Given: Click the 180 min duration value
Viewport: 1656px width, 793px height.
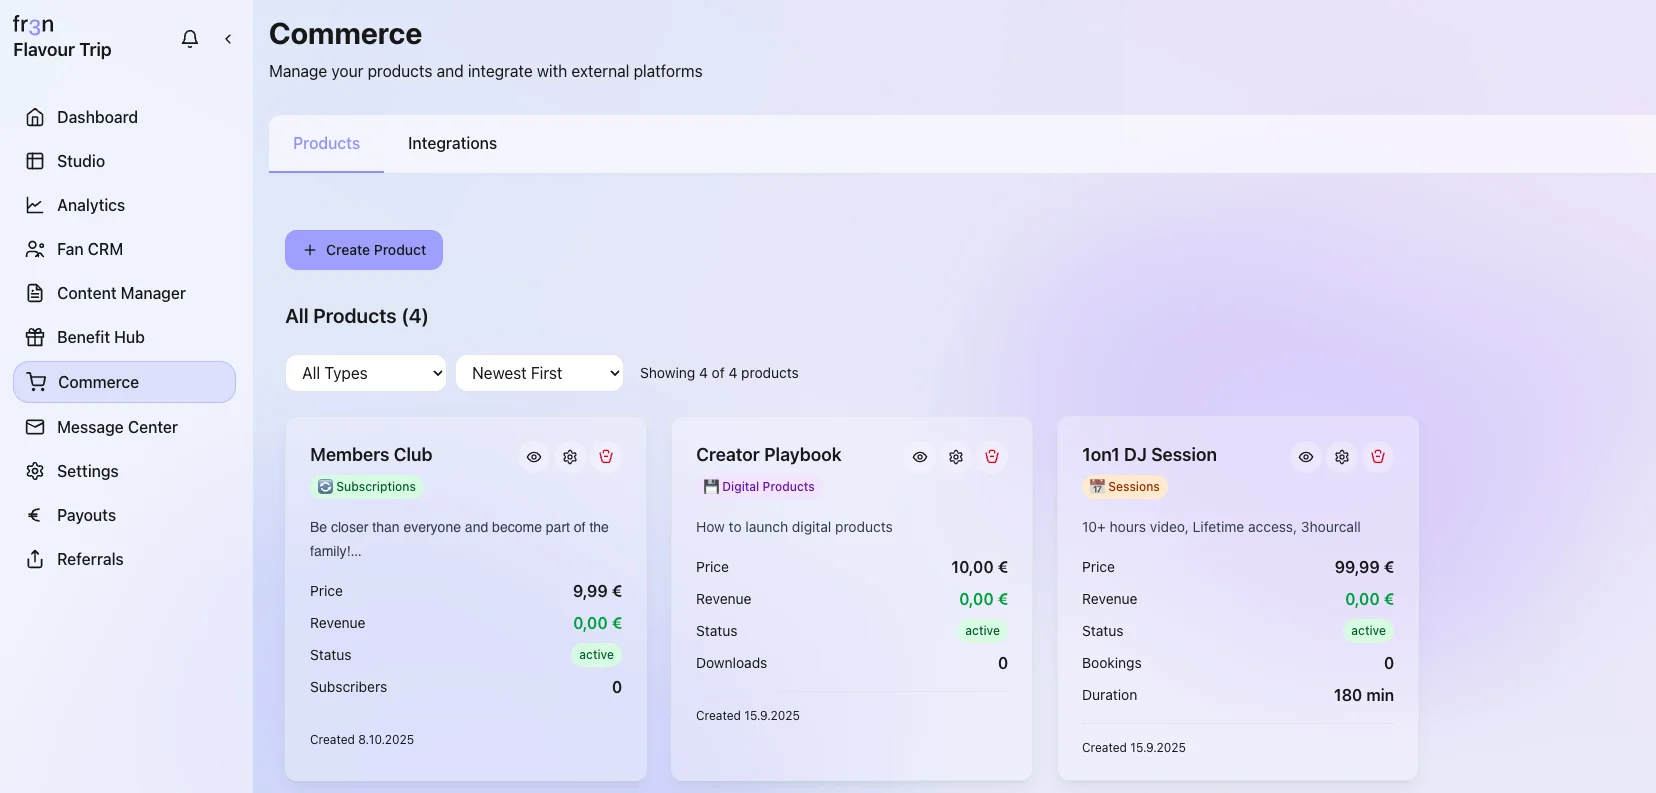Looking at the screenshot, I should pyautogui.click(x=1364, y=695).
